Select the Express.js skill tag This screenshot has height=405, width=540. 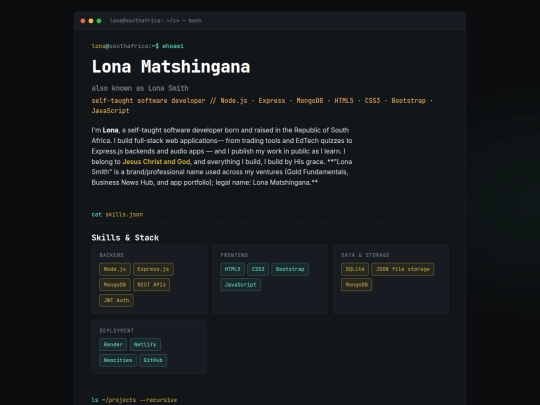[x=153, y=269]
